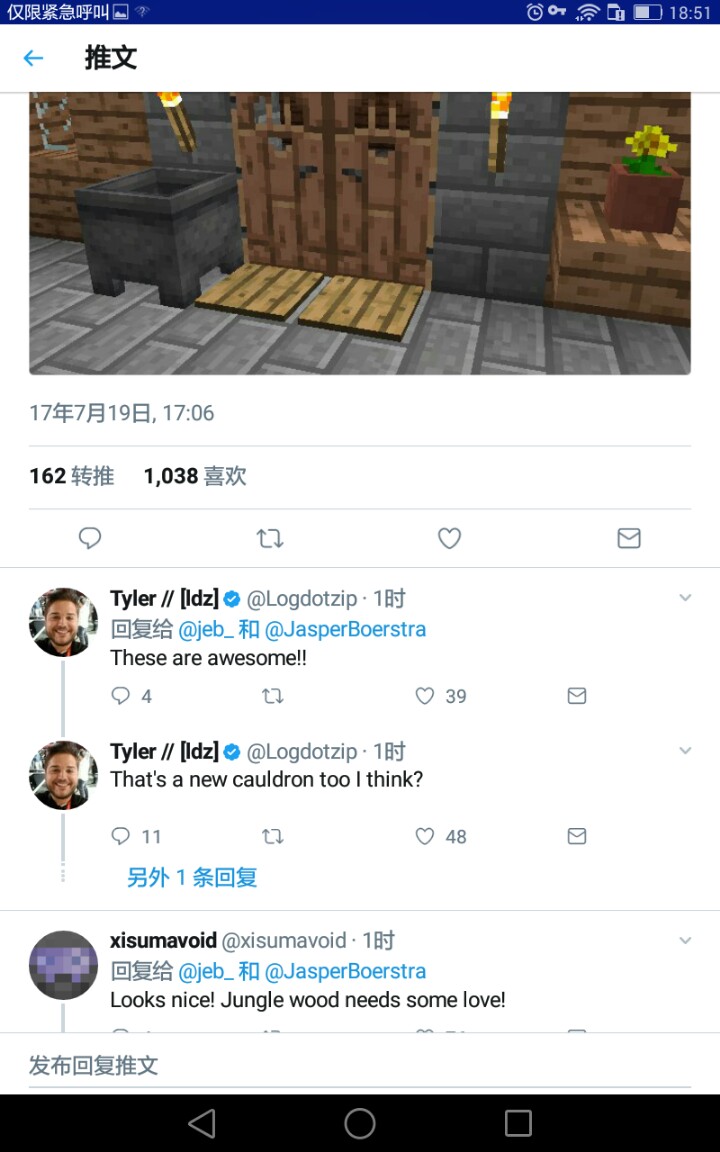Image resolution: width=720 pixels, height=1152 pixels.
Task: Show the 1 additional reply link
Action: tap(192, 877)
